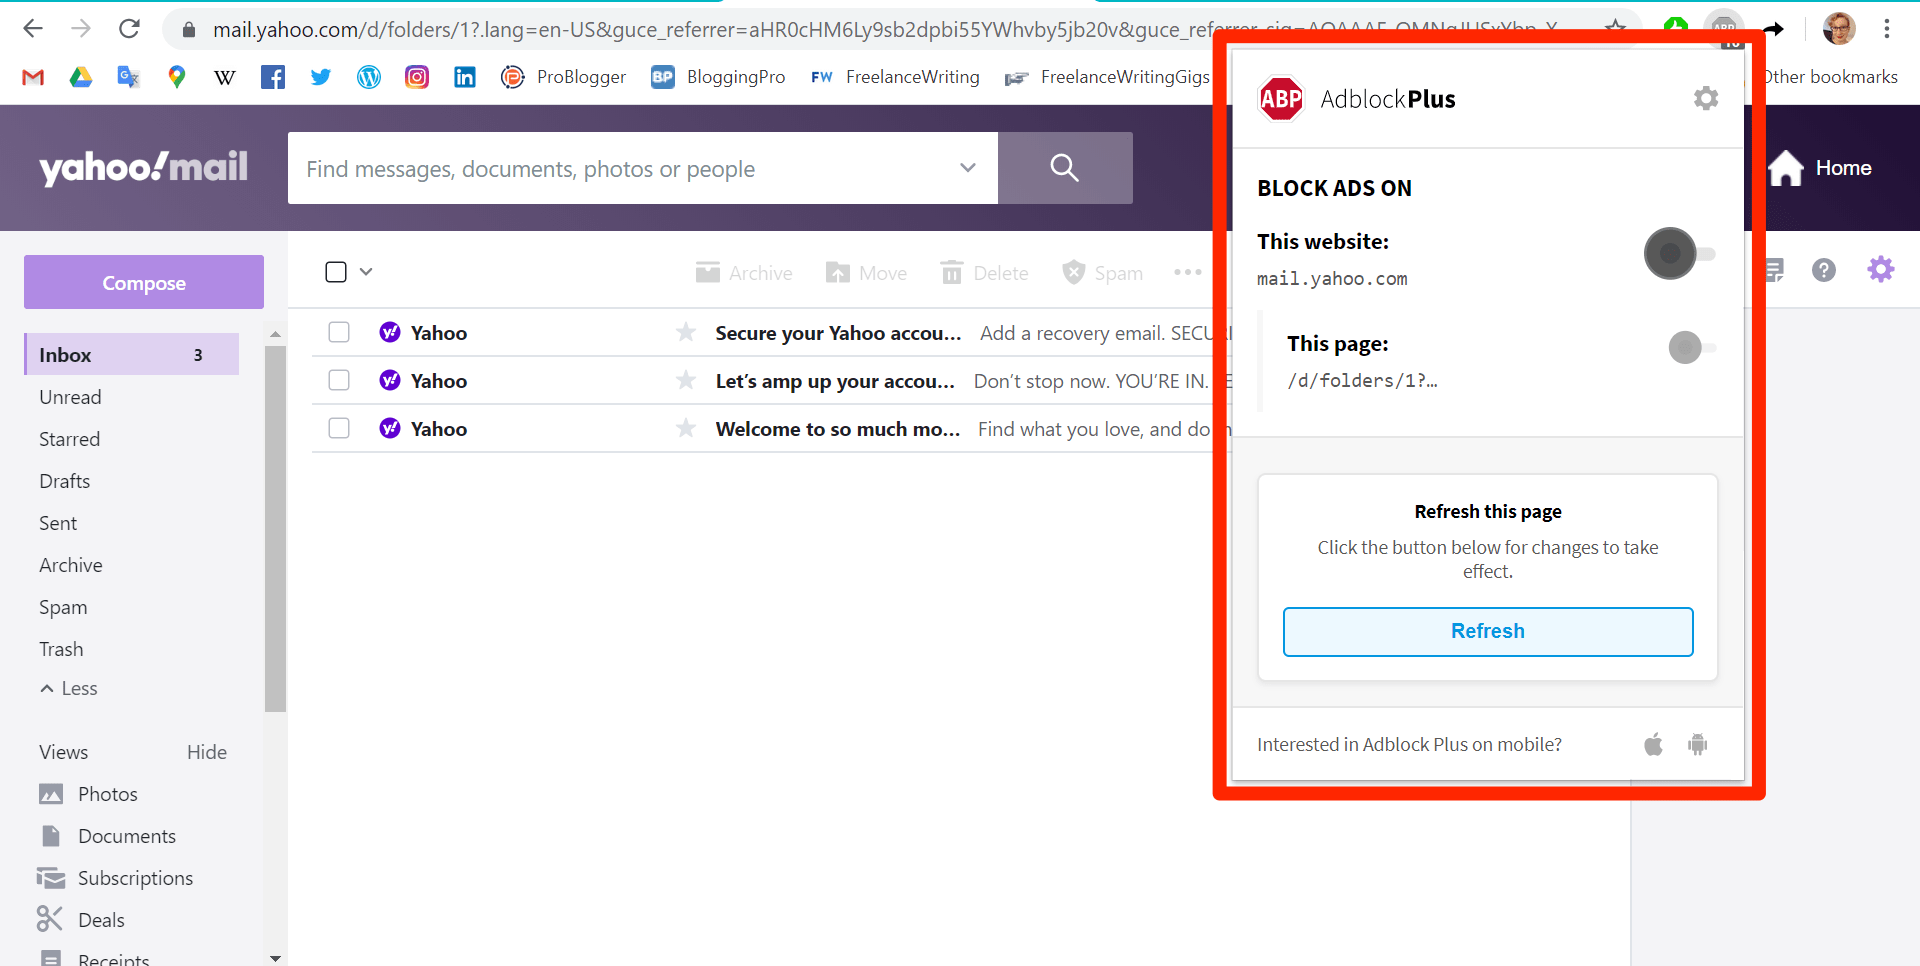Open Deals view

click(x=81, y=919)
